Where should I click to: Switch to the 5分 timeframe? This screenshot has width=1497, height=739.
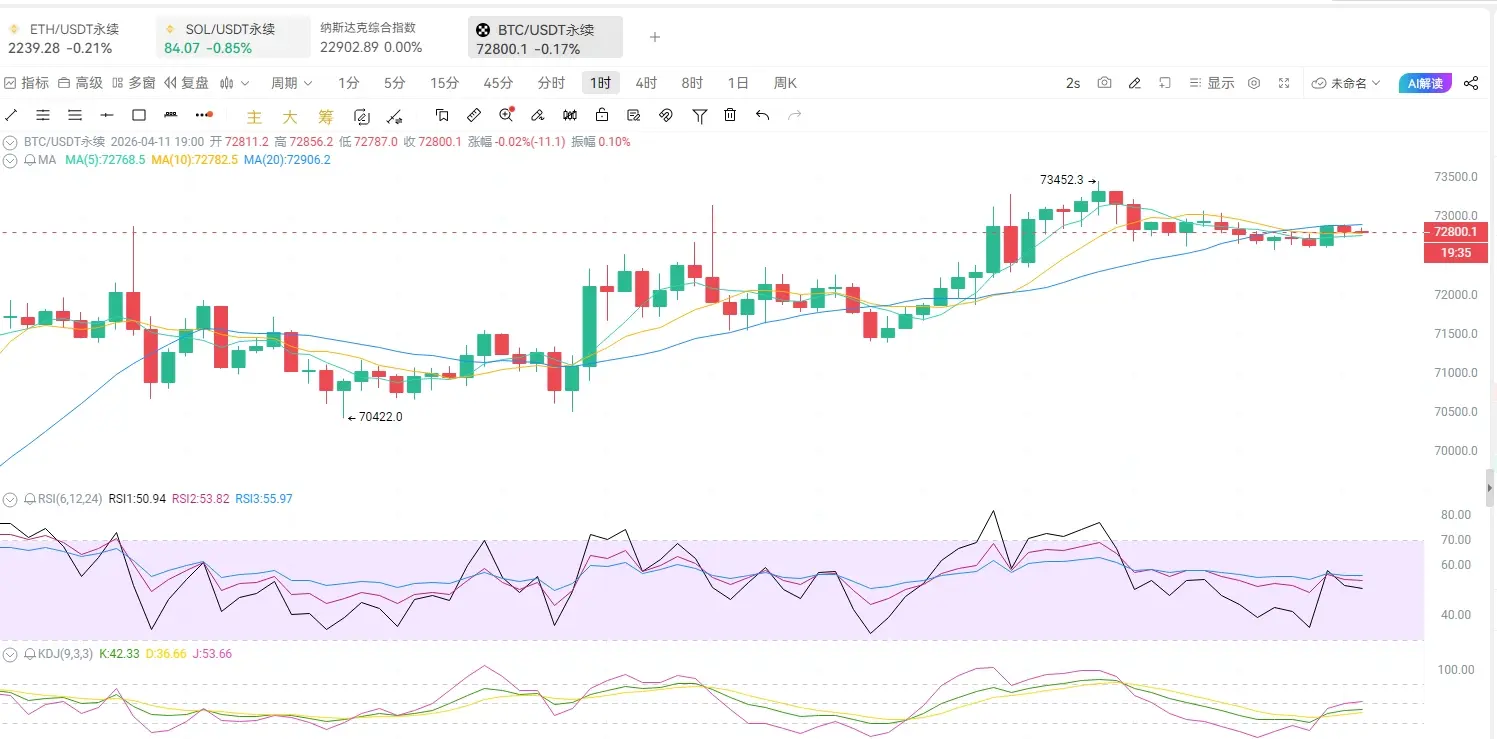(395, 83)
